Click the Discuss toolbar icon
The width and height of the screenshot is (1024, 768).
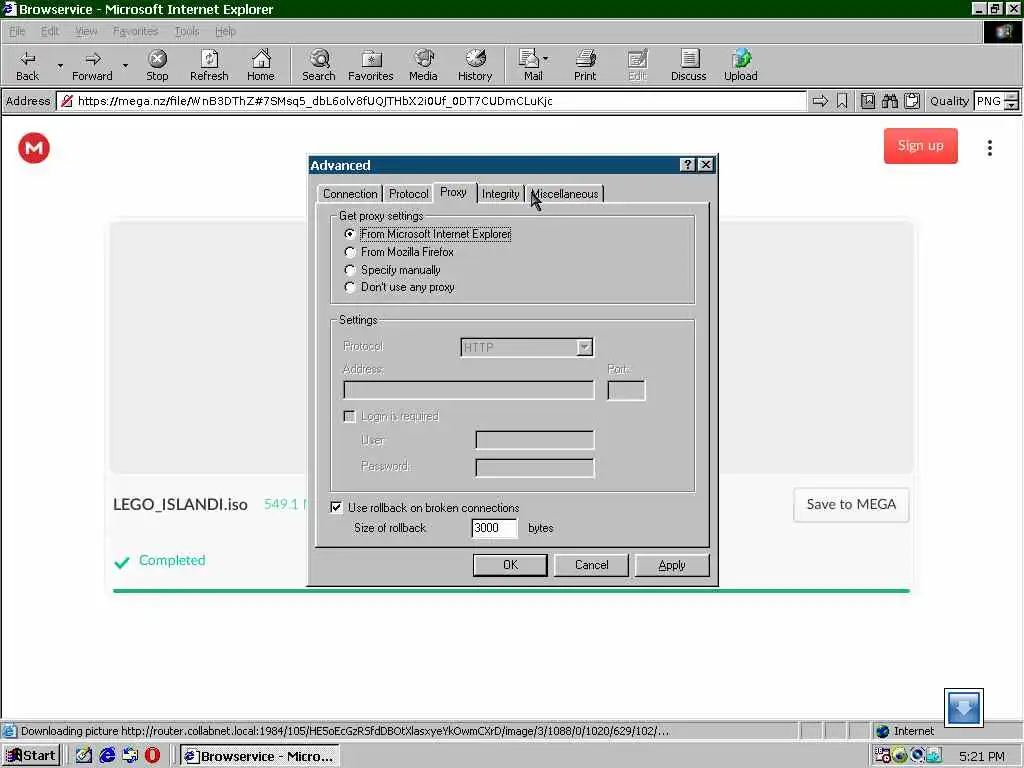pyautogui.click(x=688, y=65)
